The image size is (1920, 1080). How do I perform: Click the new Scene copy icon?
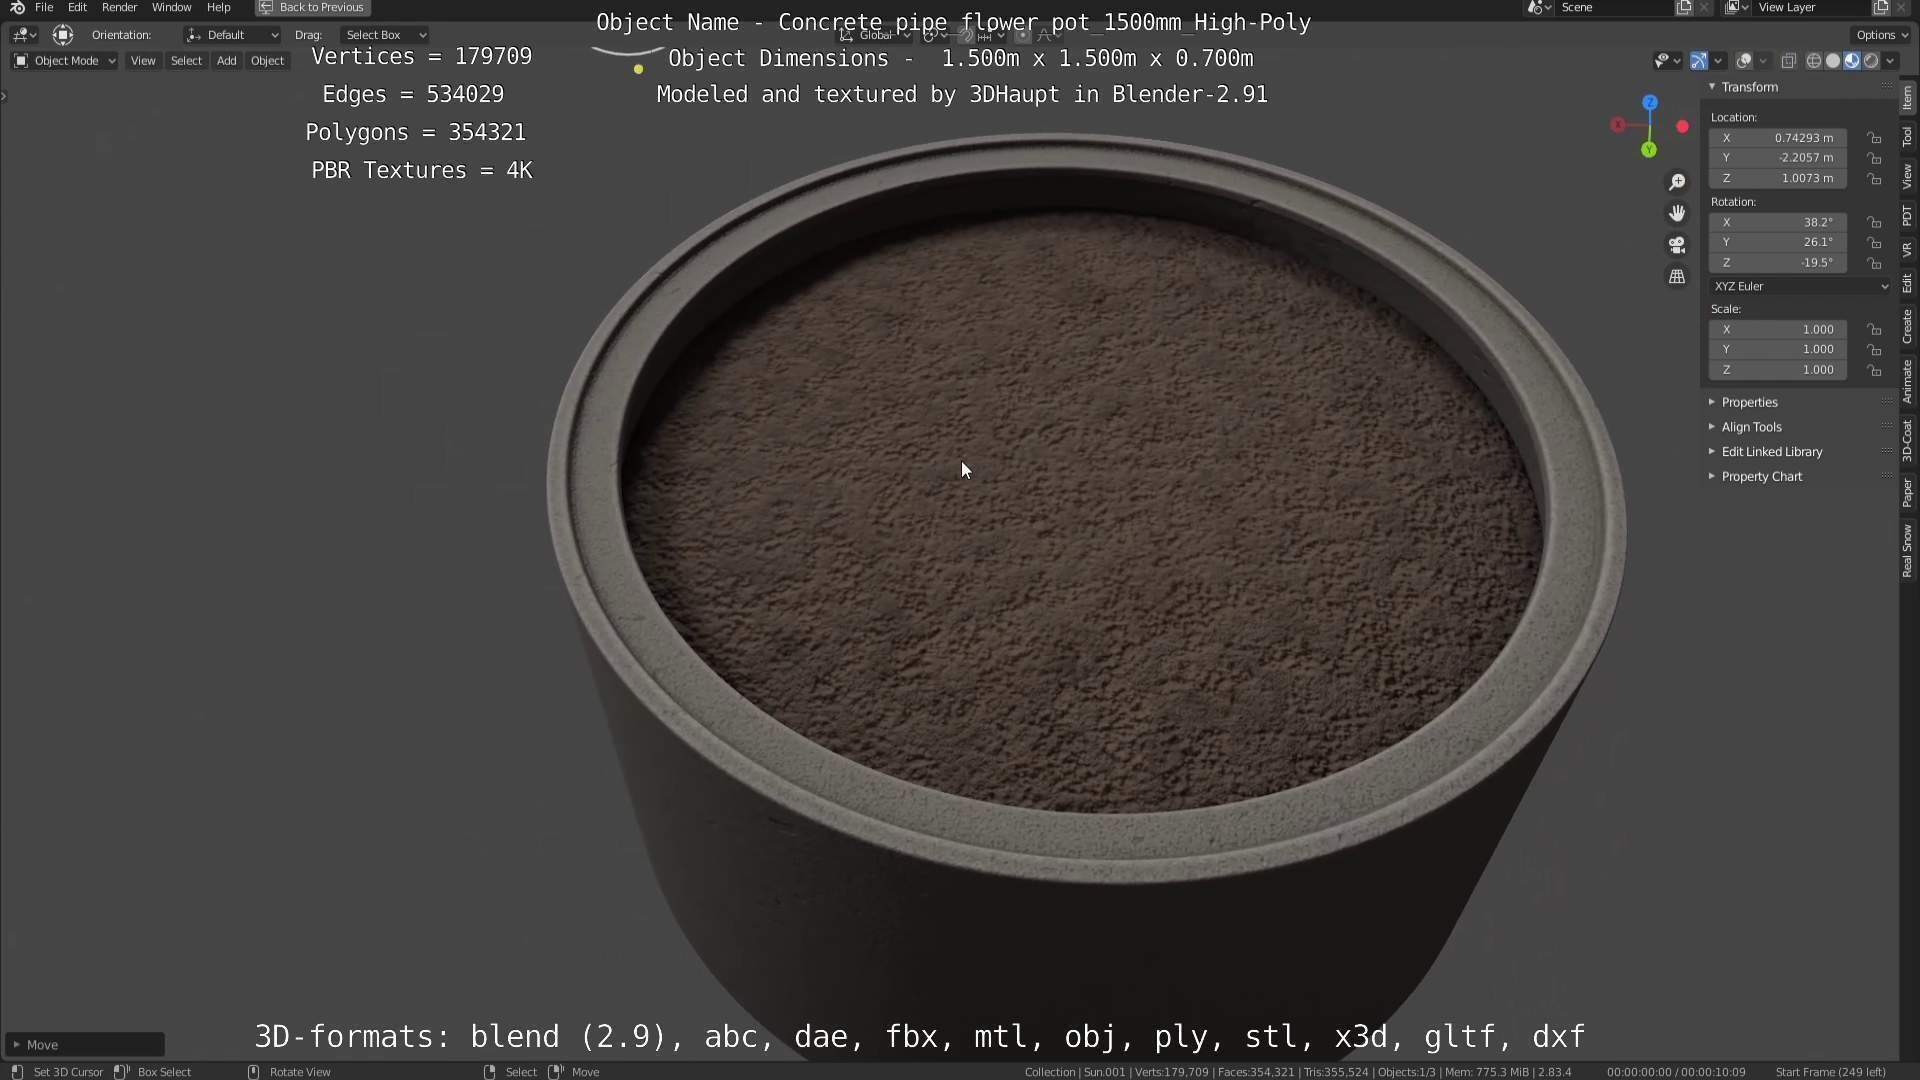[1684, 7]
